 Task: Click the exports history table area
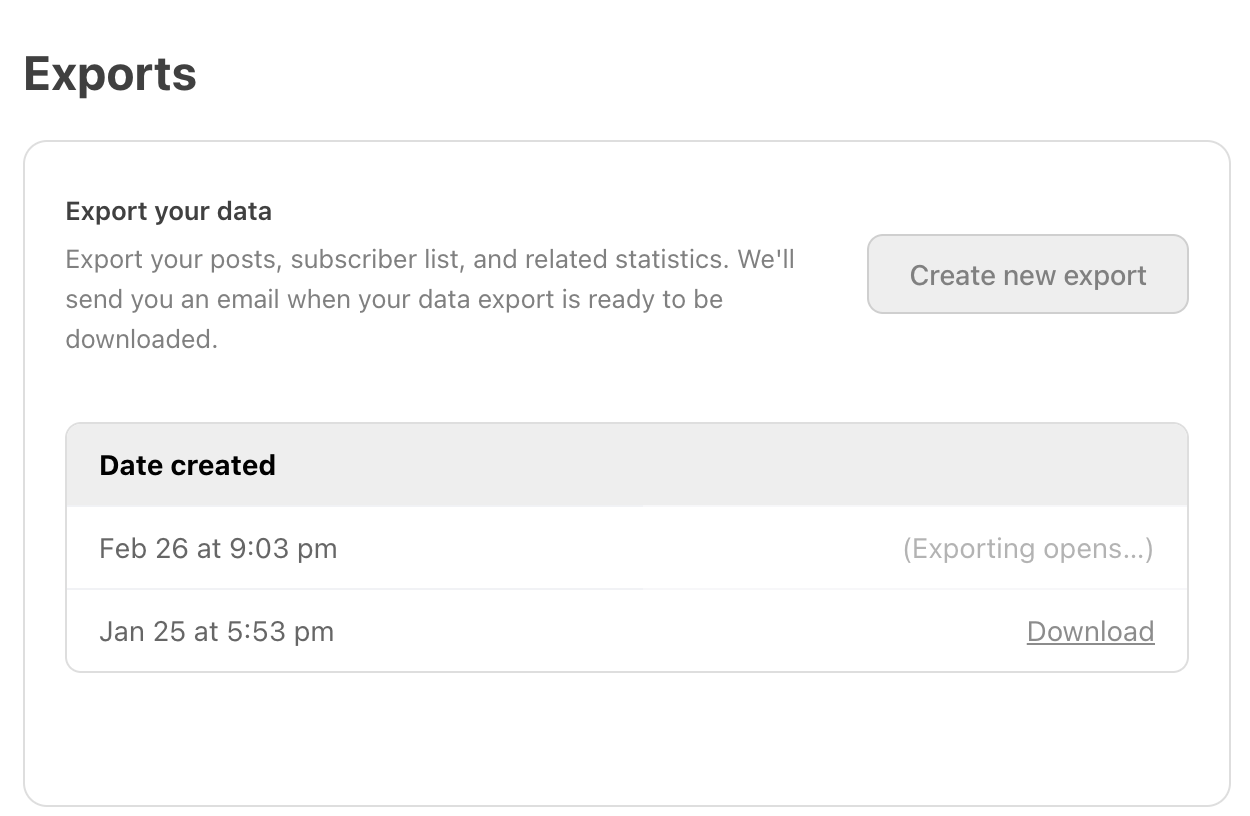(627, 548)
